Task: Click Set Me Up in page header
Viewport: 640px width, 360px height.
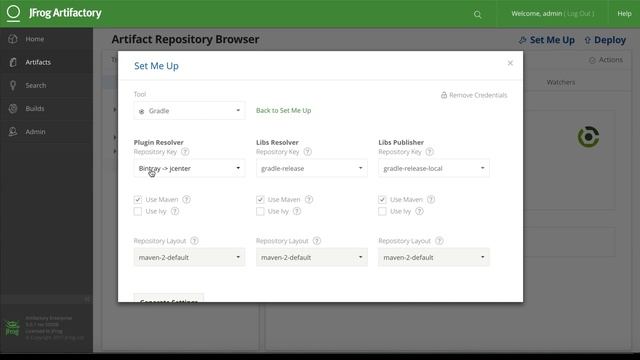Action: click(x=547, y=40)
